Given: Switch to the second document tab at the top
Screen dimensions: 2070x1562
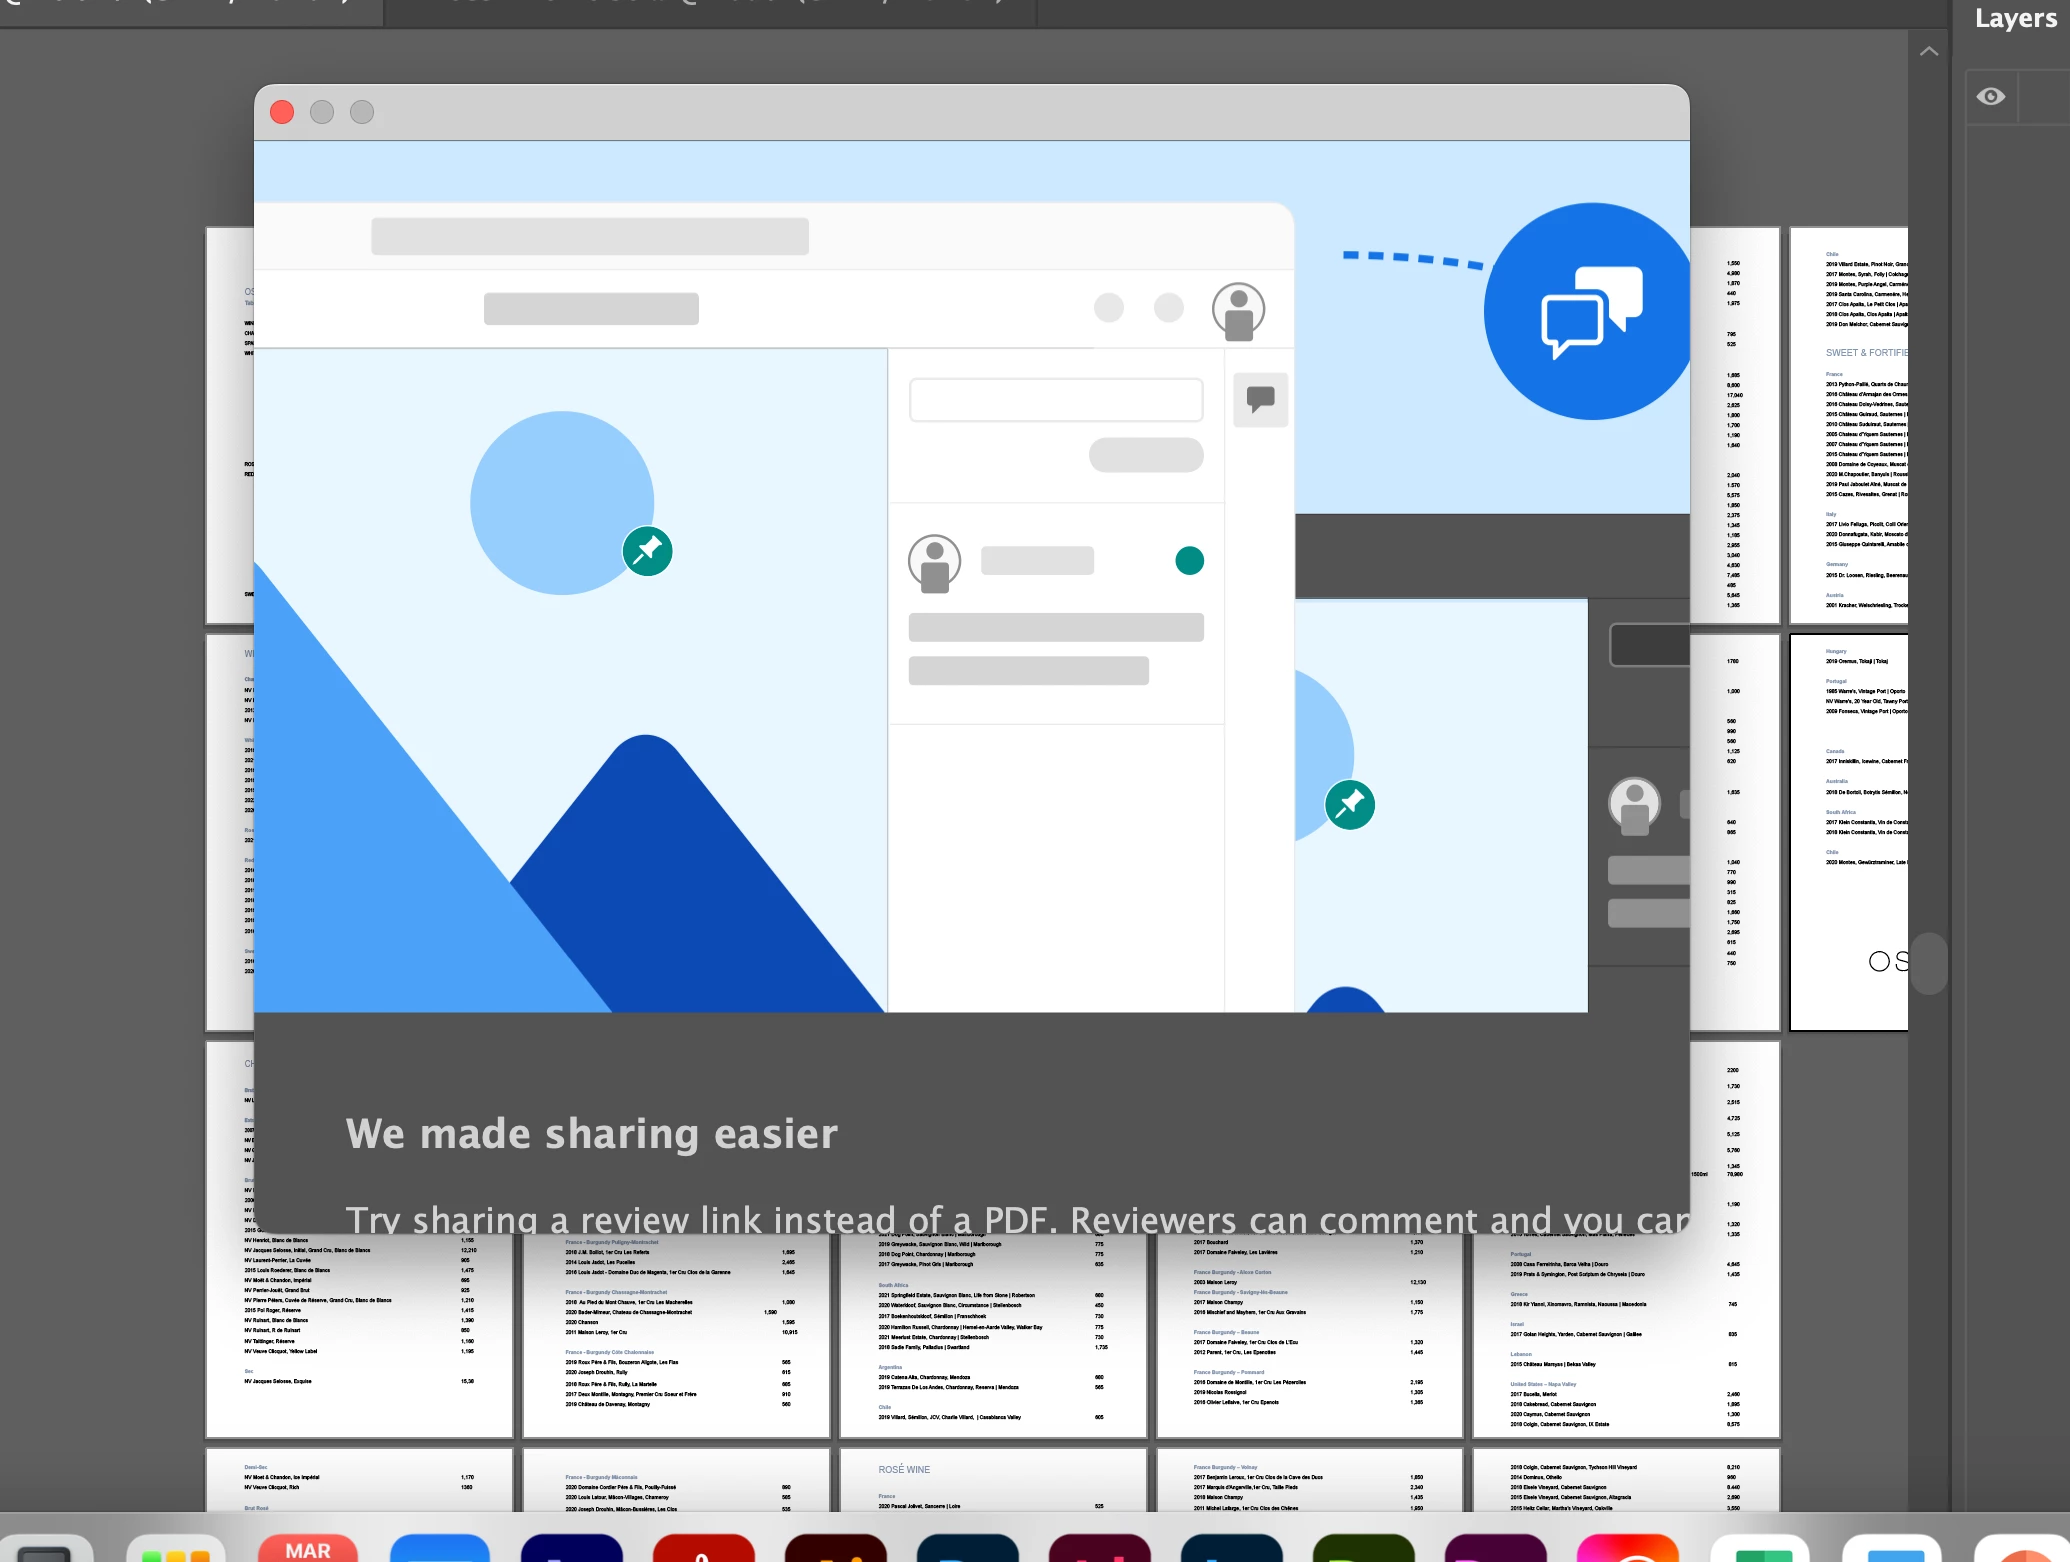Looking at the screenshot, I should pos(710,10).
